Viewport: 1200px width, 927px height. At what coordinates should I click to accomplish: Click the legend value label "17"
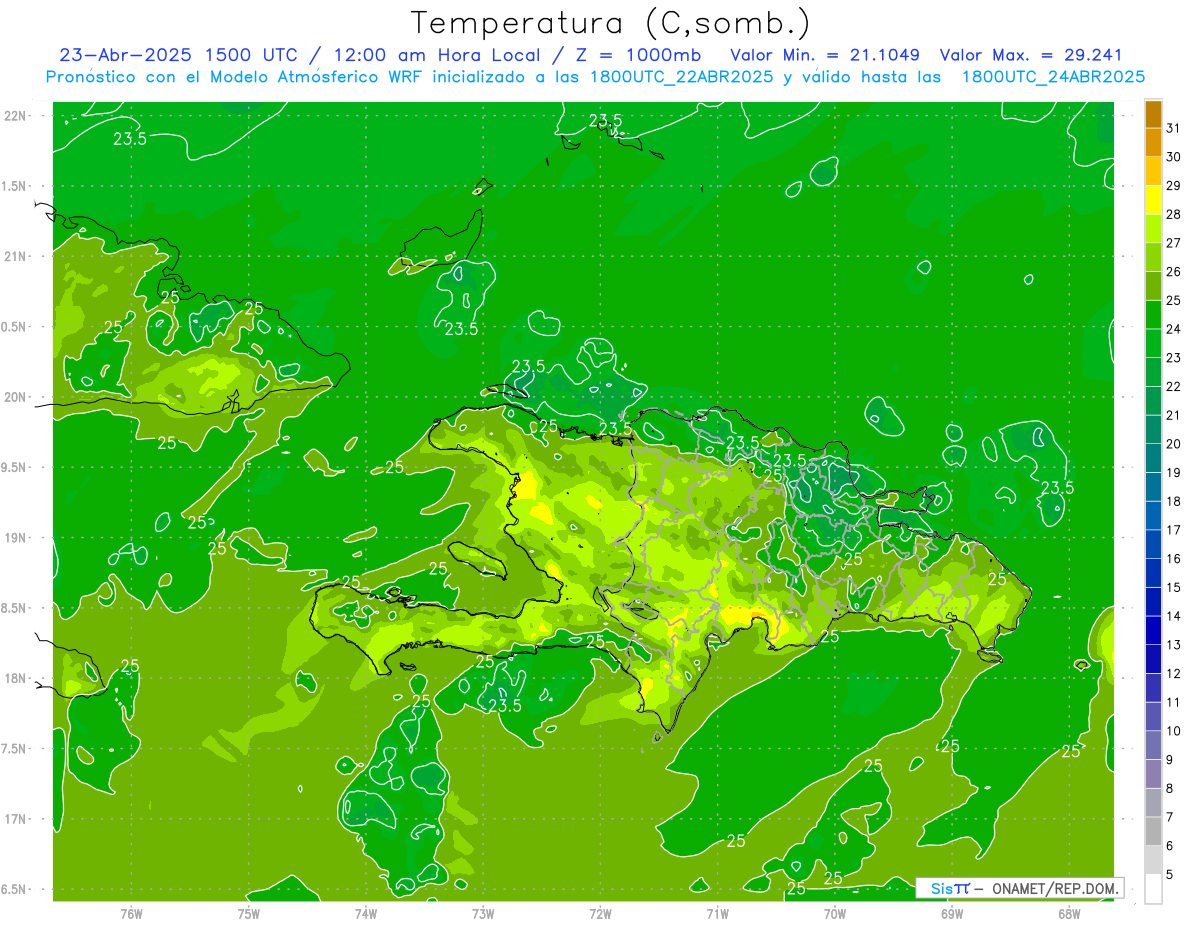[1174, 530]
